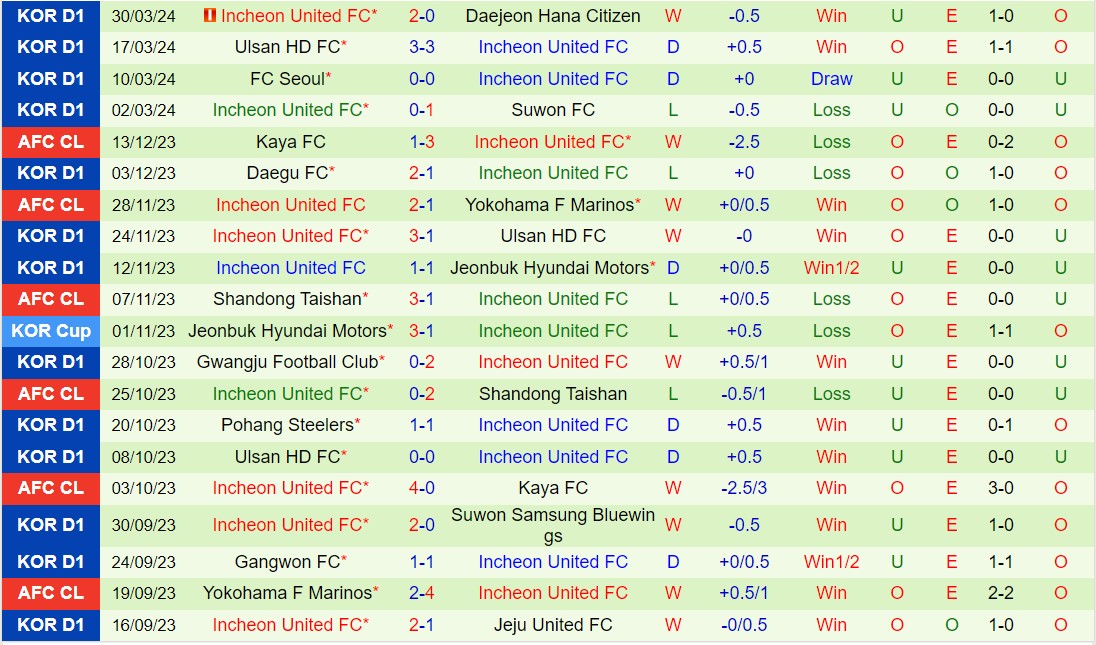The width and height of the screenshot is (1096, 645).
Task: Select the 1-3 score against Kaya FC
Action: 422,142
